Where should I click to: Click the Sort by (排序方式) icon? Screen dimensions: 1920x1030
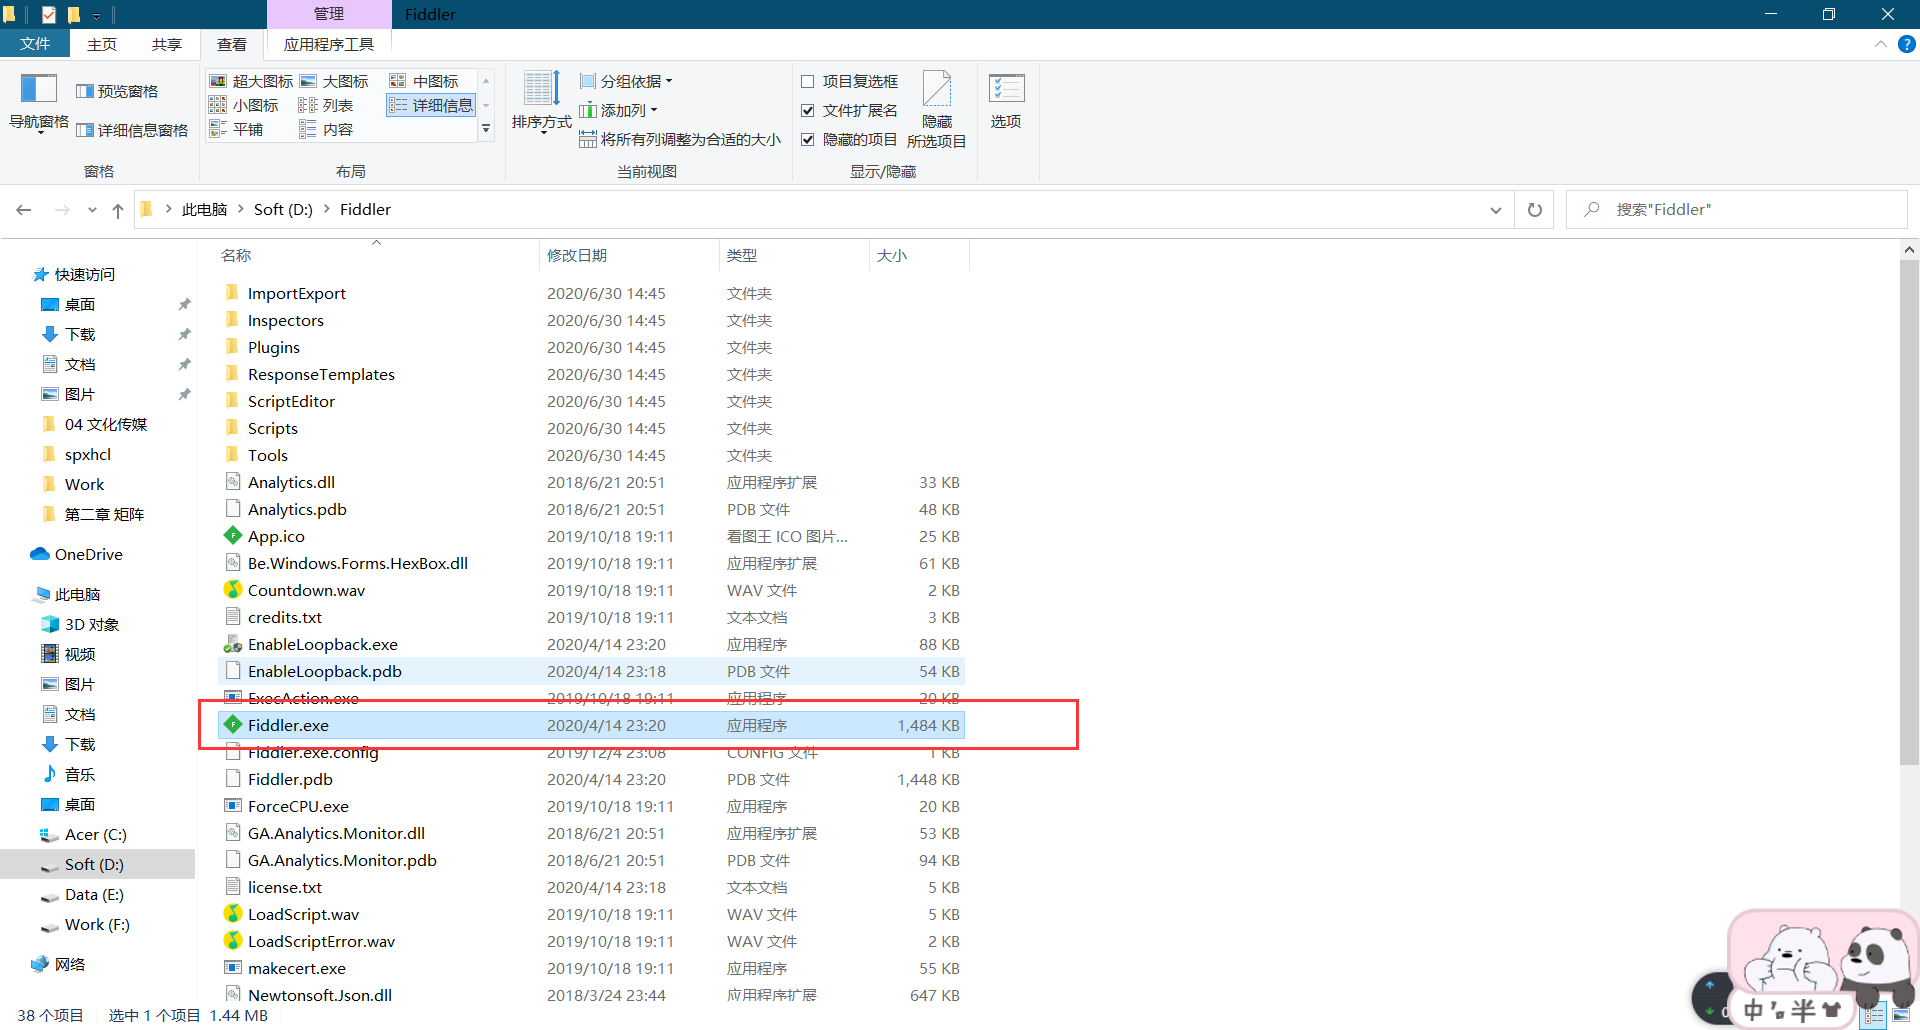[541, 91]
